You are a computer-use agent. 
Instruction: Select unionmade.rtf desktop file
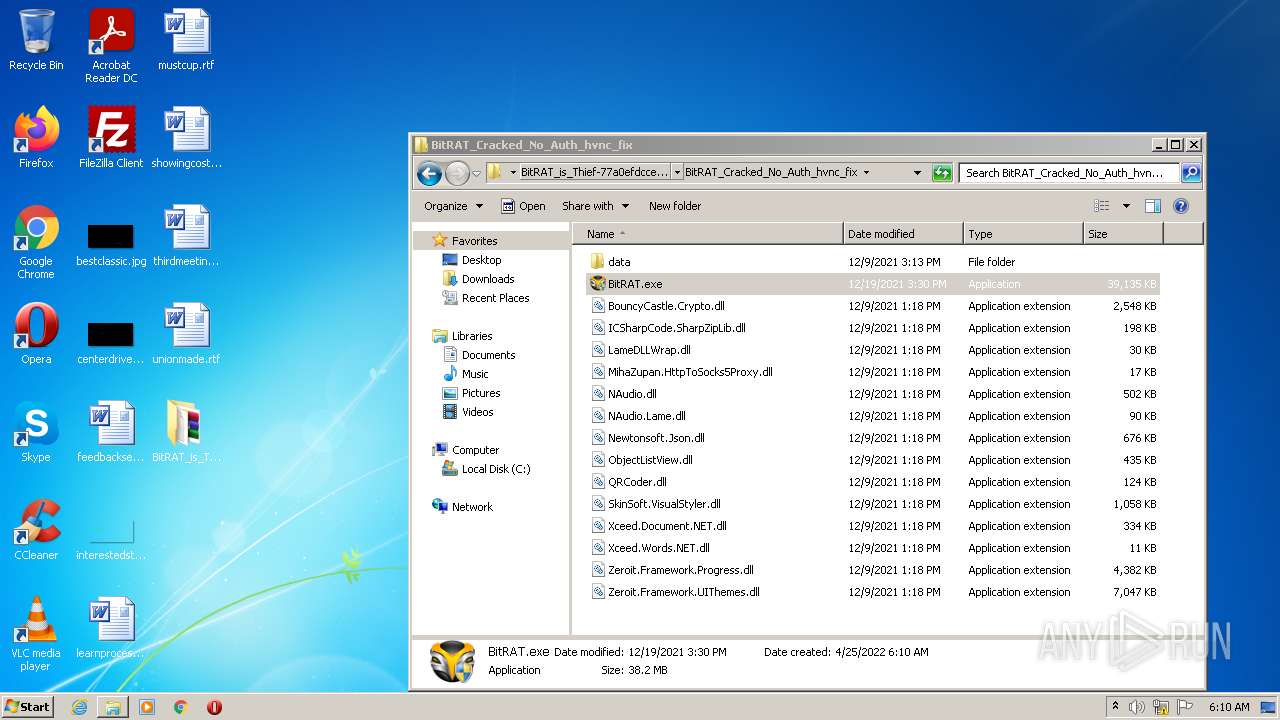click(186, 334)
